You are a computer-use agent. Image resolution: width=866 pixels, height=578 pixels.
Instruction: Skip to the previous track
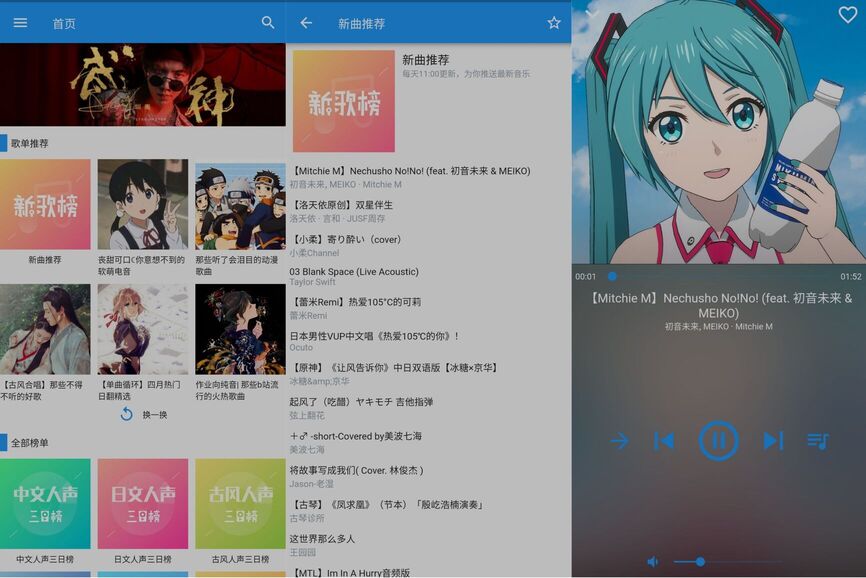664,441
